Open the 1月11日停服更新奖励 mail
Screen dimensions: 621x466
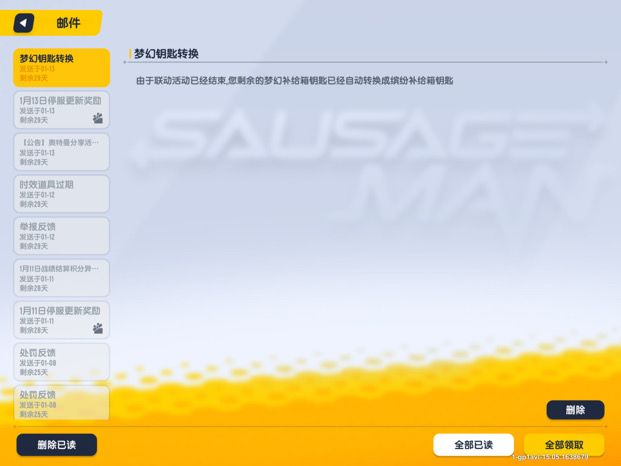(x=61, y=320)
